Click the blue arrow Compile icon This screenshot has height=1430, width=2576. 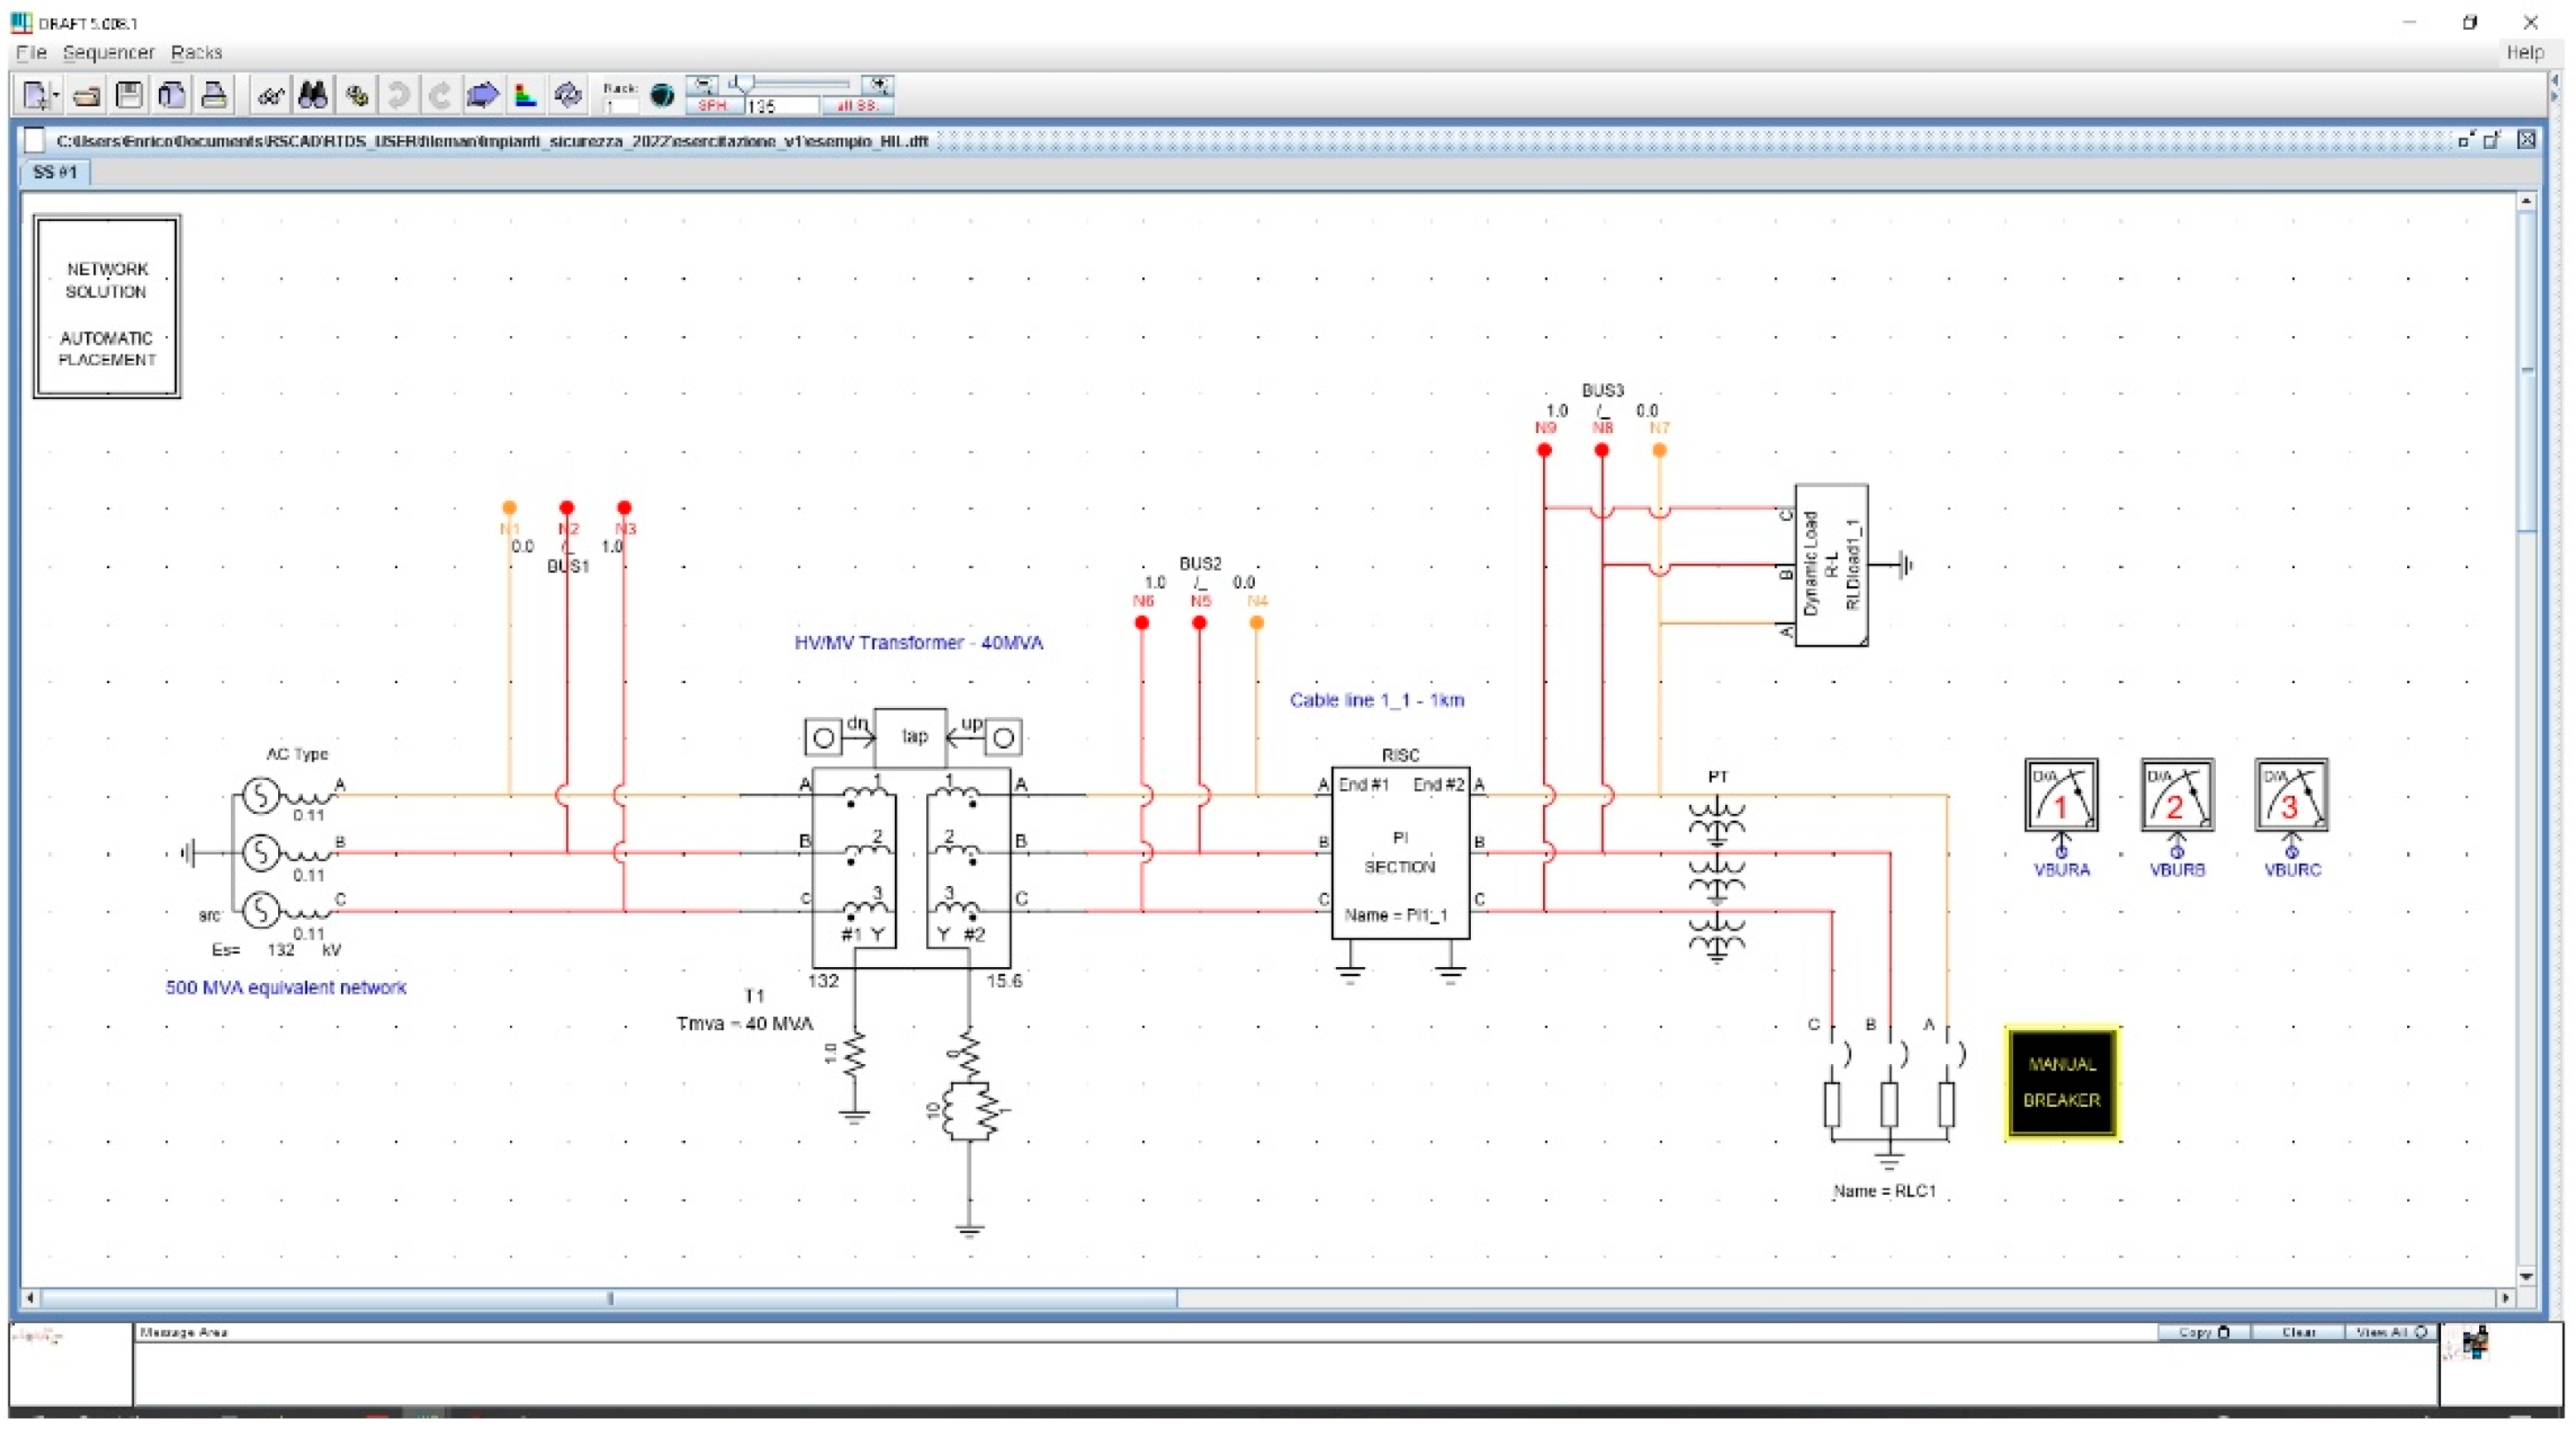pyautogui.click(x=482, y=96)
